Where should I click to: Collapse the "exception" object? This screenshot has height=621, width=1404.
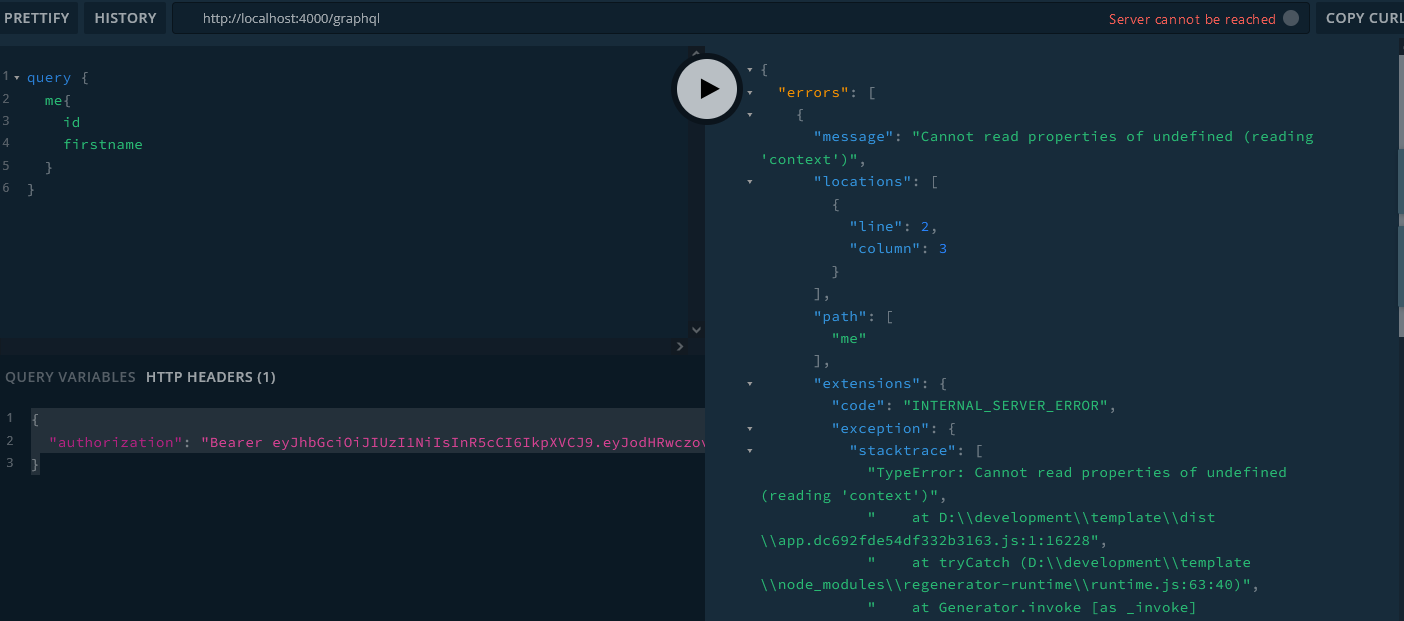[750, 428]
